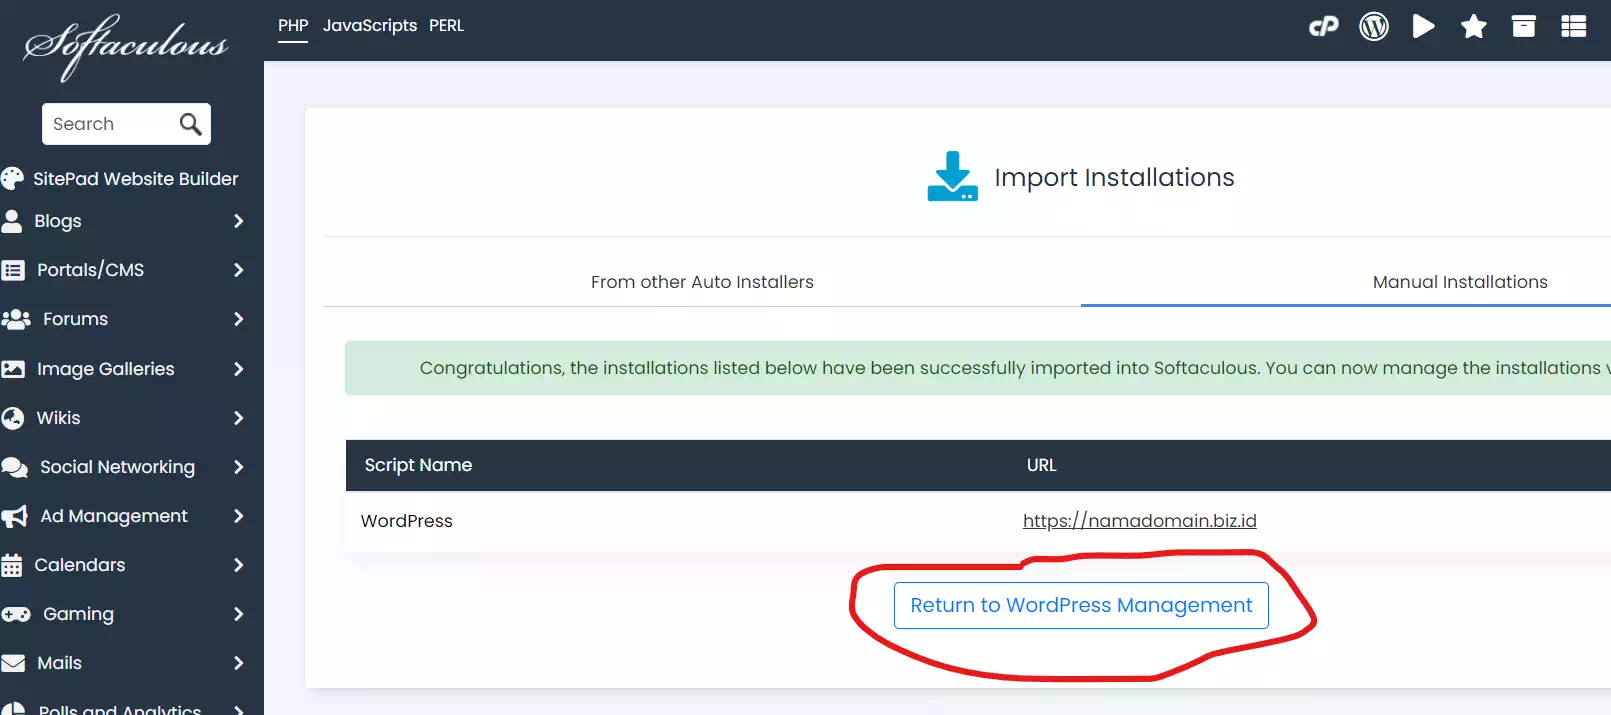Image resolution: width=1611 pixels, height=715 pixels.
Task: Click the Calendars grid icon
Action: pos(12,565)
